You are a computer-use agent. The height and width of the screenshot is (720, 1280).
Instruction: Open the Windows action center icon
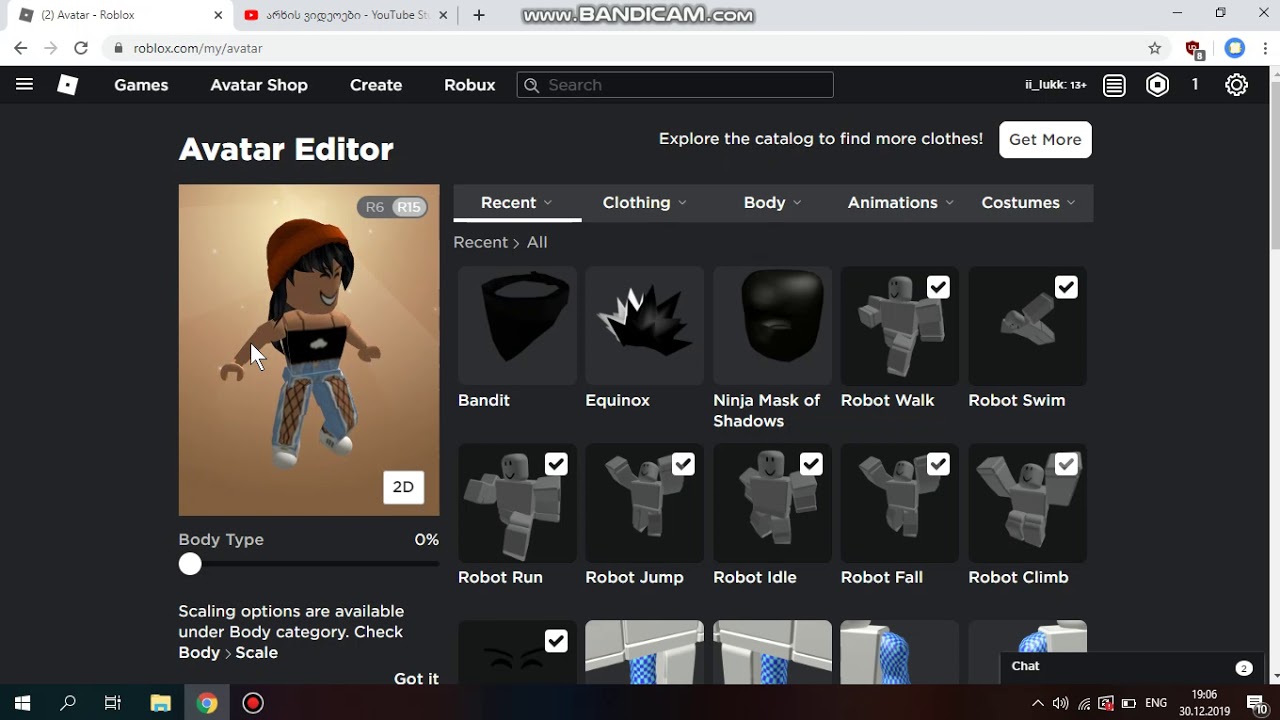(1256, 703)
